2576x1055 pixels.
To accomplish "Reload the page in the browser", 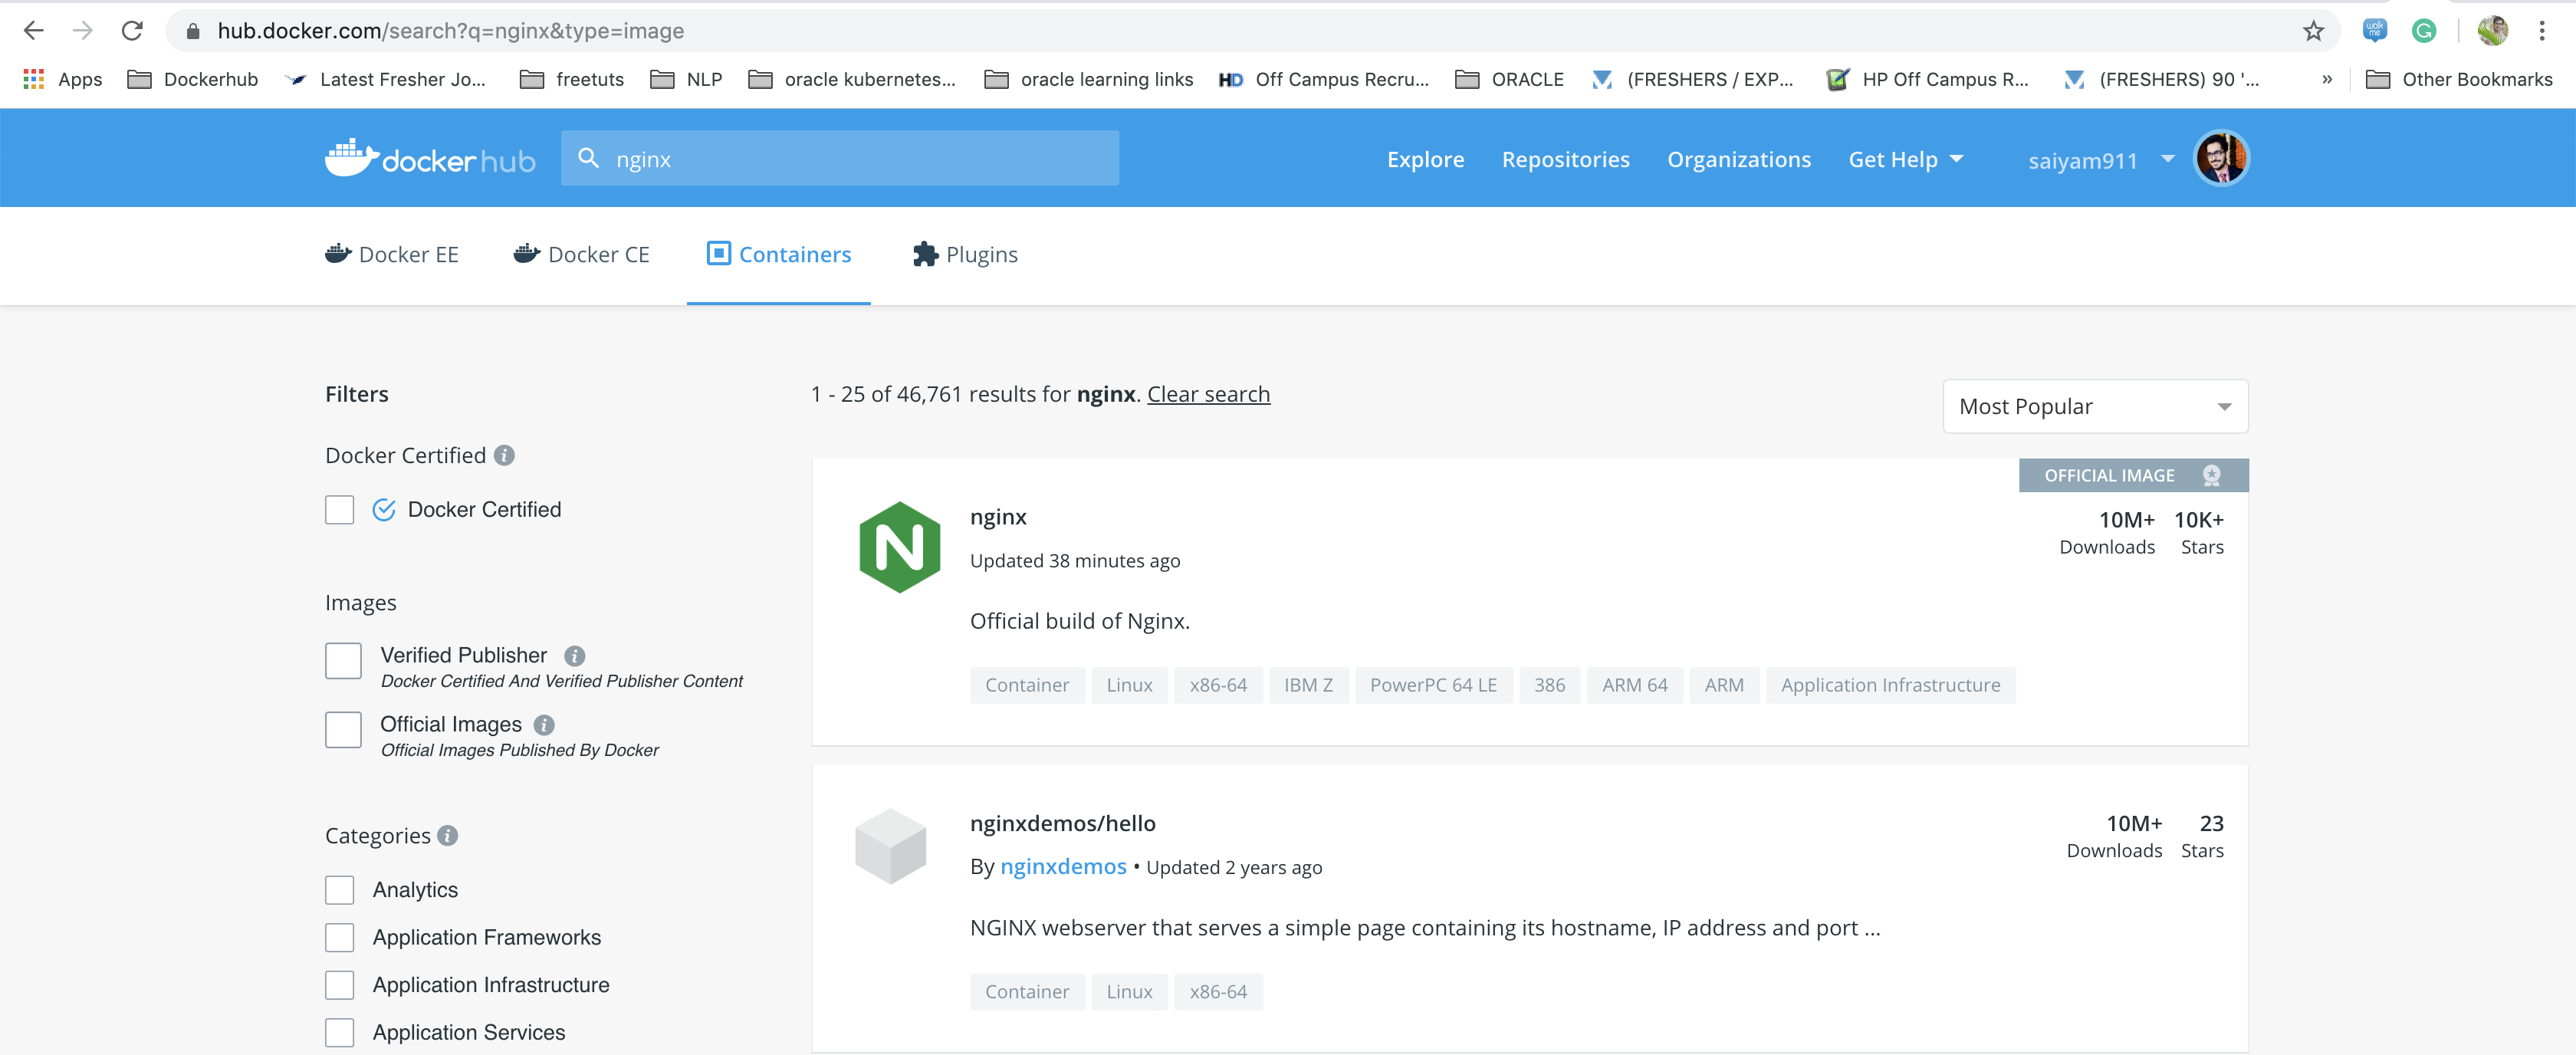I will point(132,31).
